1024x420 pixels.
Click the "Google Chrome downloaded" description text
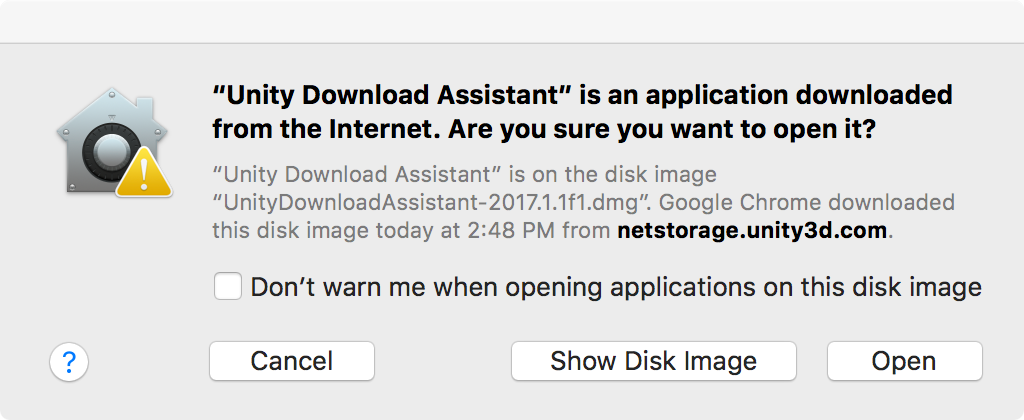tap(807, 202)
